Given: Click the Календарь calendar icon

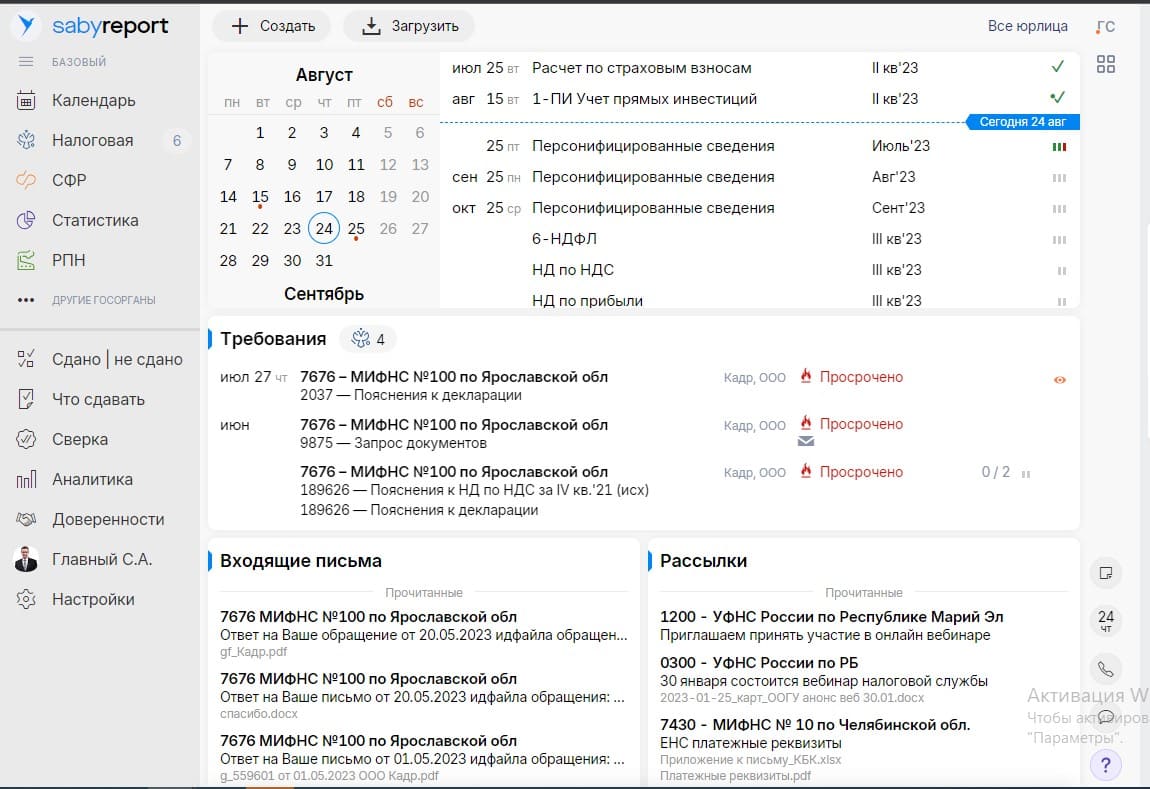Looking at the screenshot, I should [x=26, y=100].
